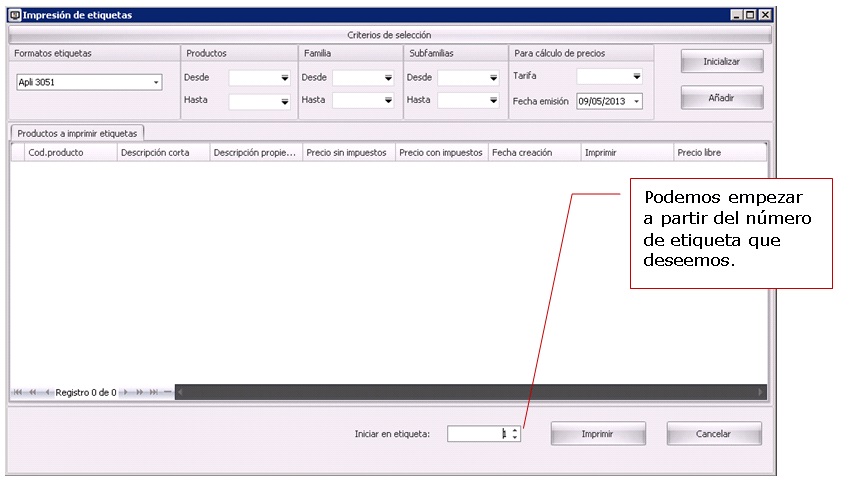This screenshot has width=851, height=481.
Task: Expand the Subfamilias Desde dropdown
Action: 492,77
